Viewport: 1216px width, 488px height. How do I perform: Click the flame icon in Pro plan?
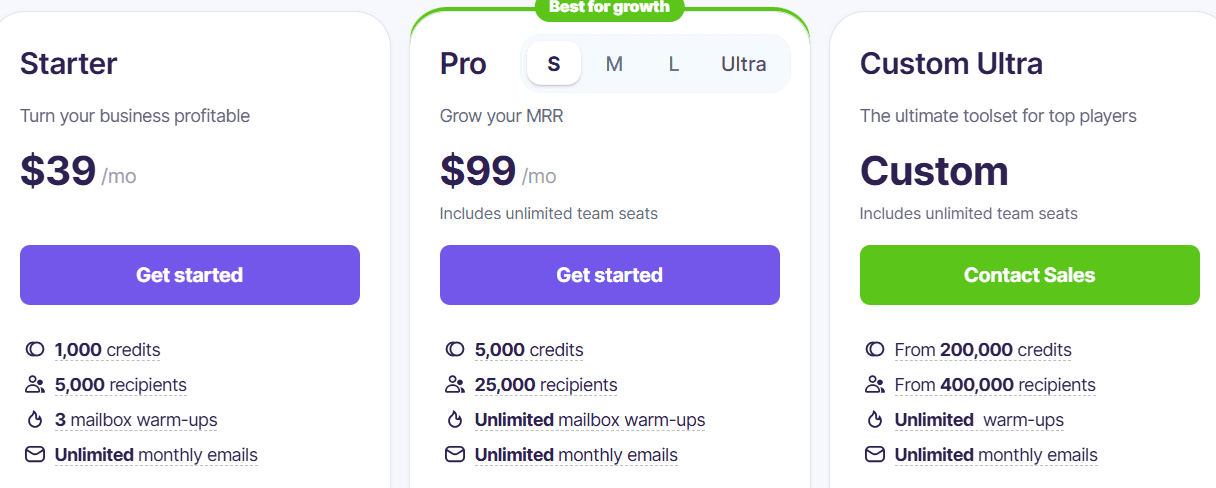(455, 420)
